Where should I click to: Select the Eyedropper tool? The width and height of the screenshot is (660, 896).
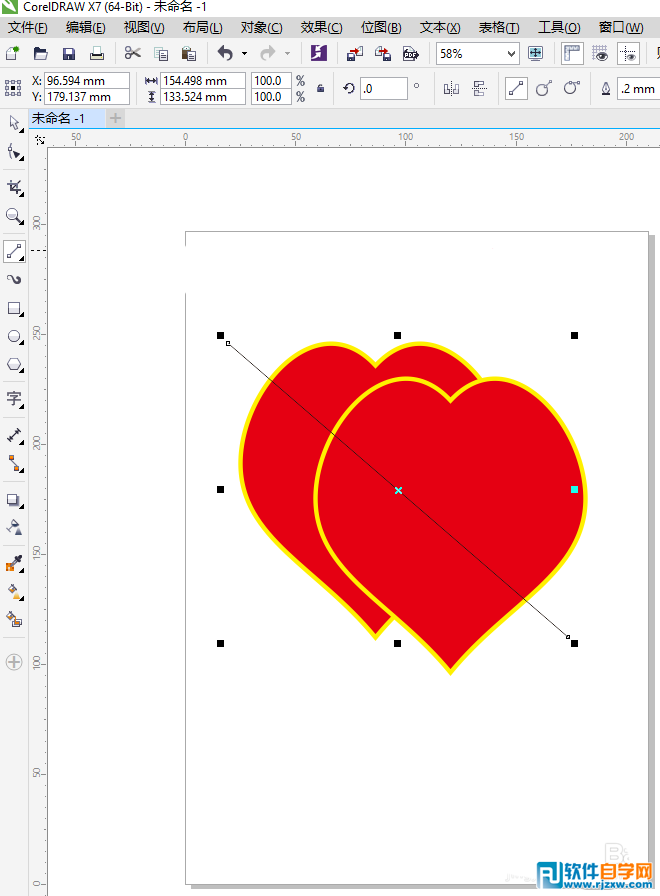click(14, 563)
